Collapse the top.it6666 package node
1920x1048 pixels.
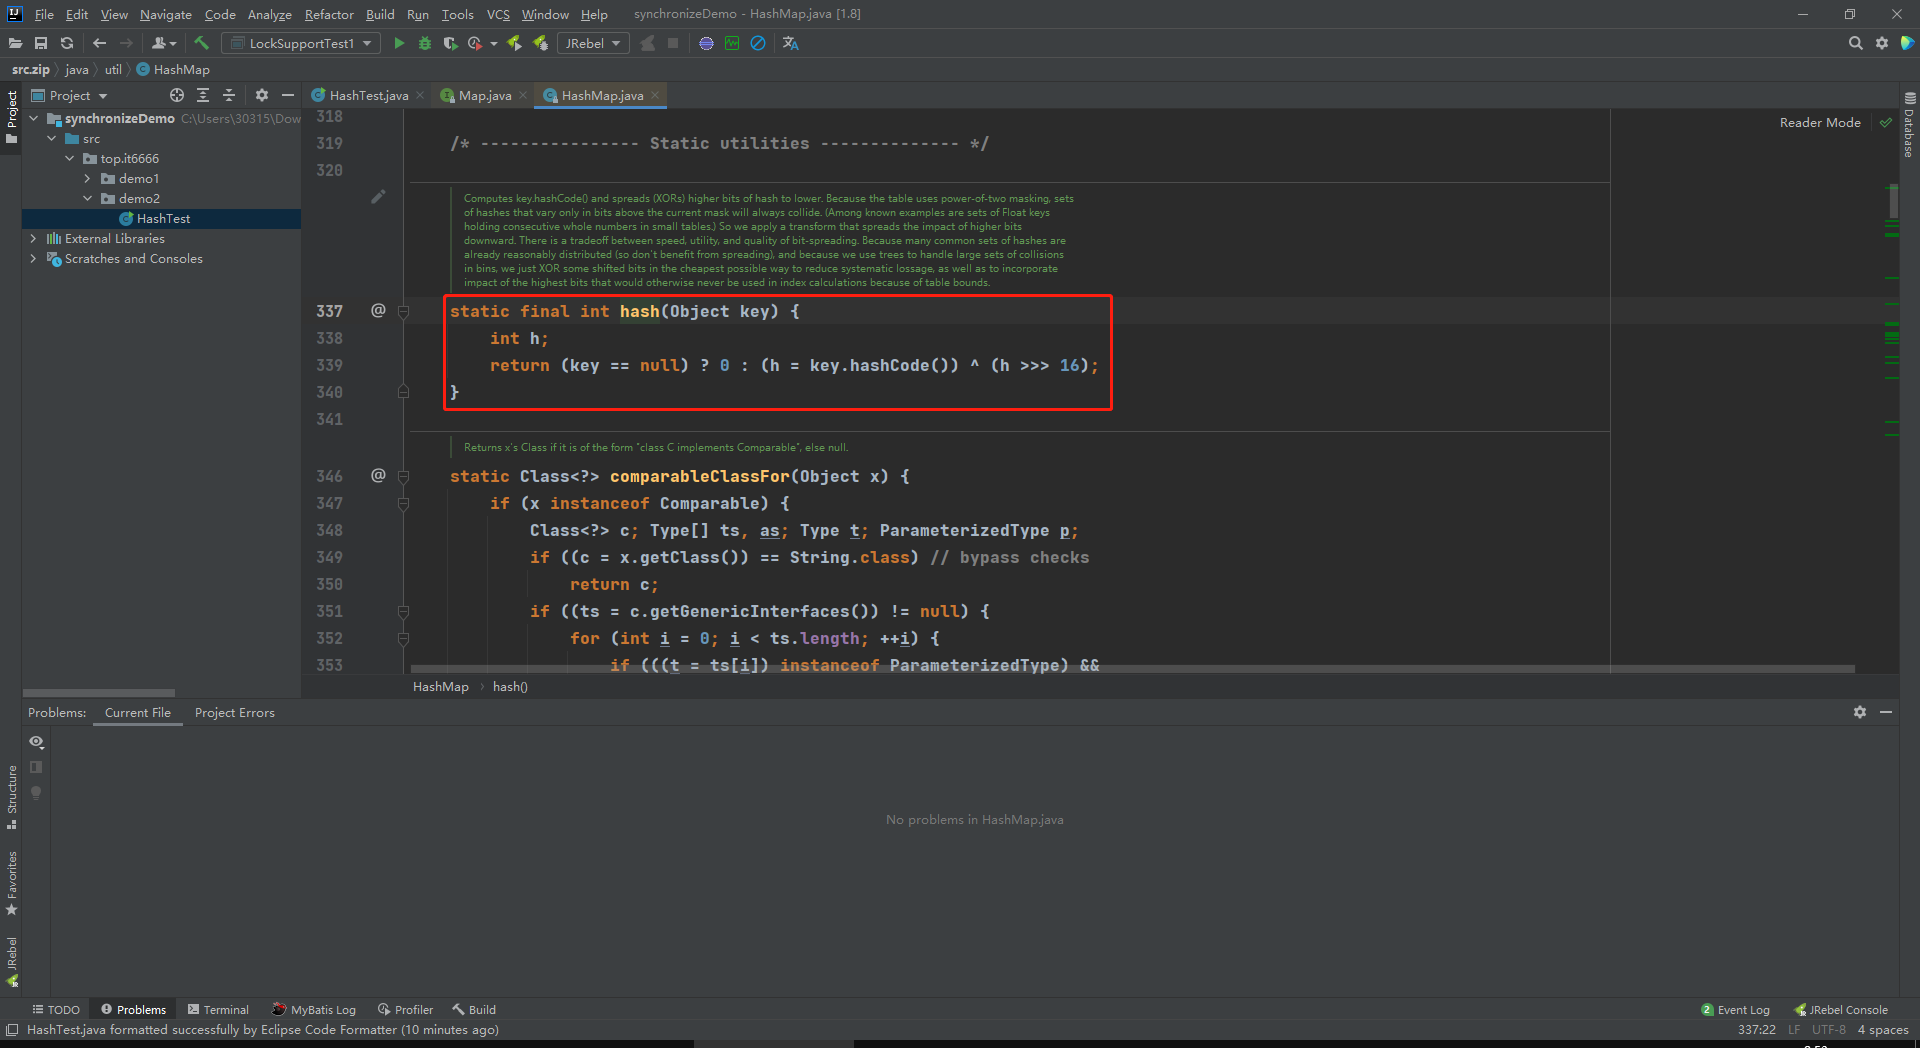(70, 158)
